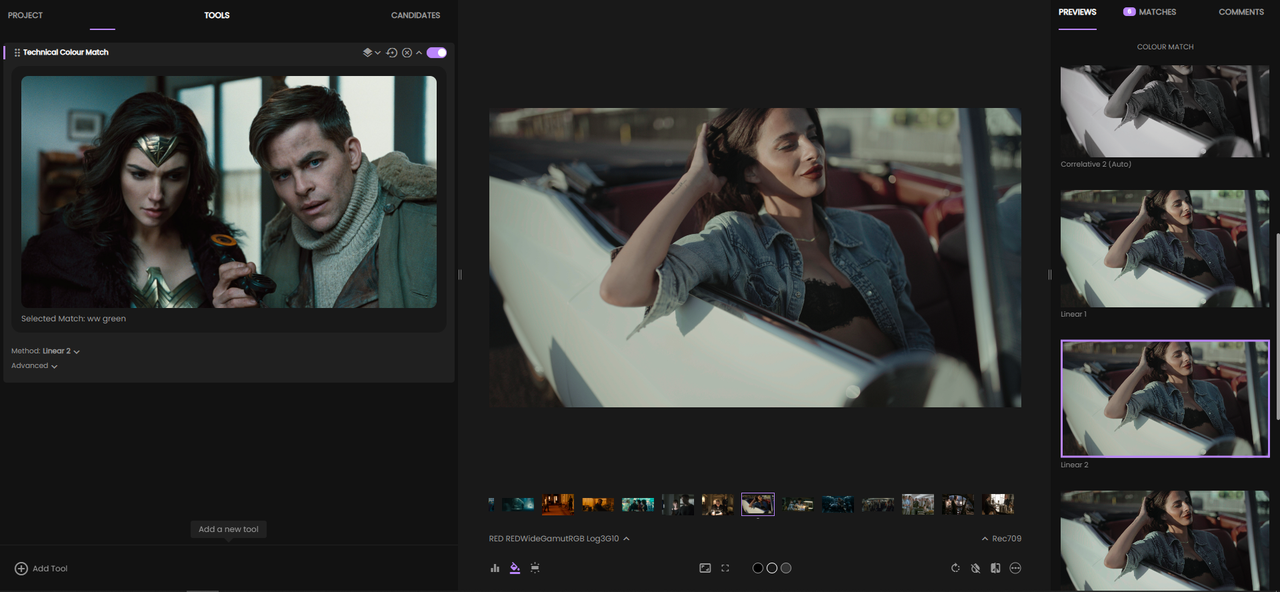Open the three-dots more options icon
Image resolution: width=1280 pixels, height=592 pixels.
point(1015,568)
